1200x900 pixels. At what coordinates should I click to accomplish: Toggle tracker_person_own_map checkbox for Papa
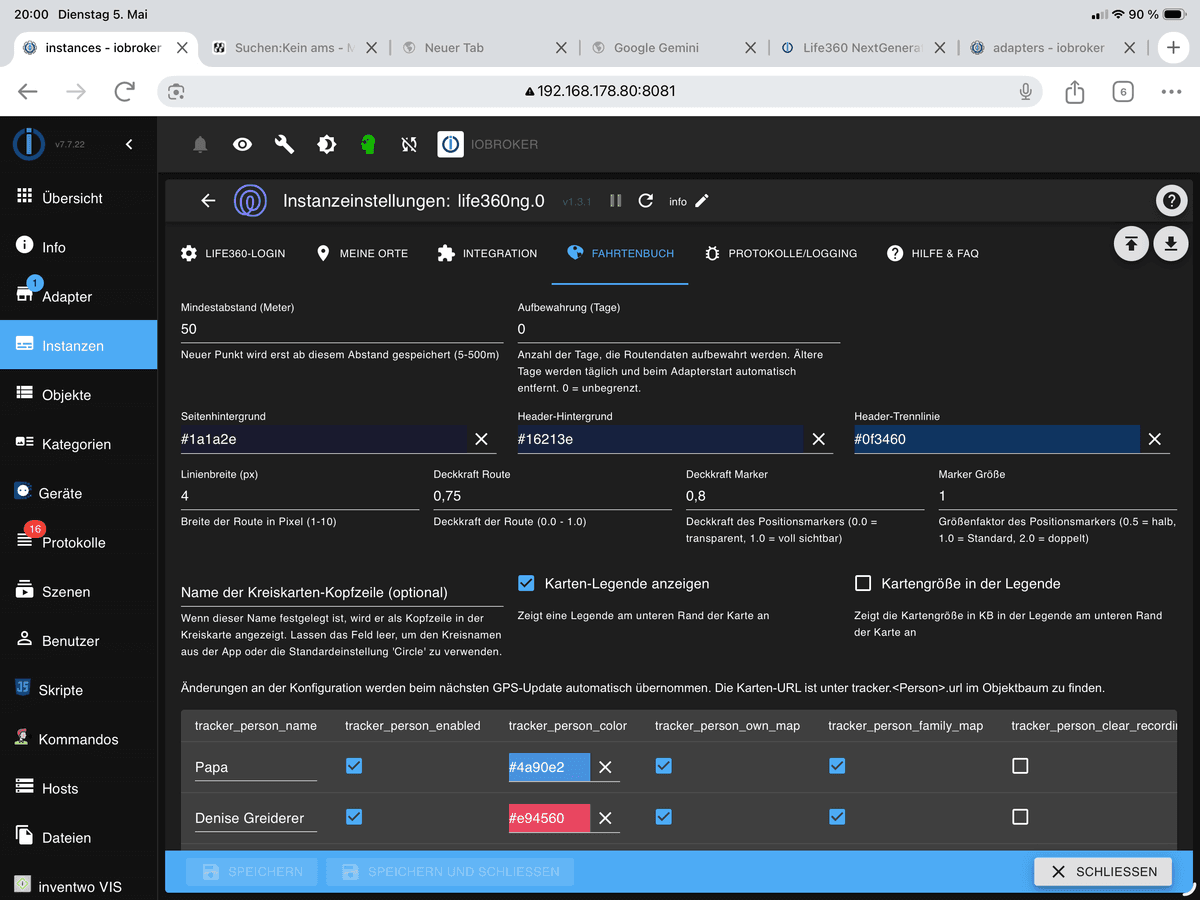[664, 766]
